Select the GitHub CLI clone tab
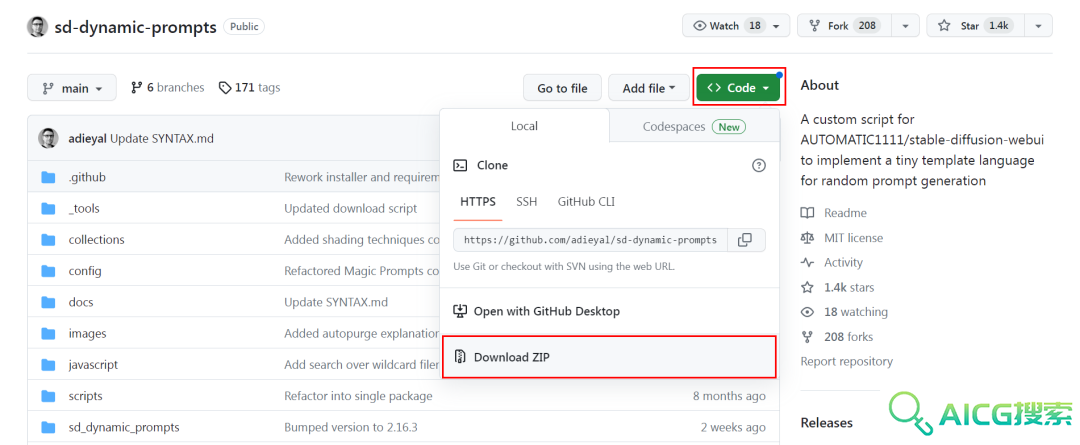 (586, 202)
